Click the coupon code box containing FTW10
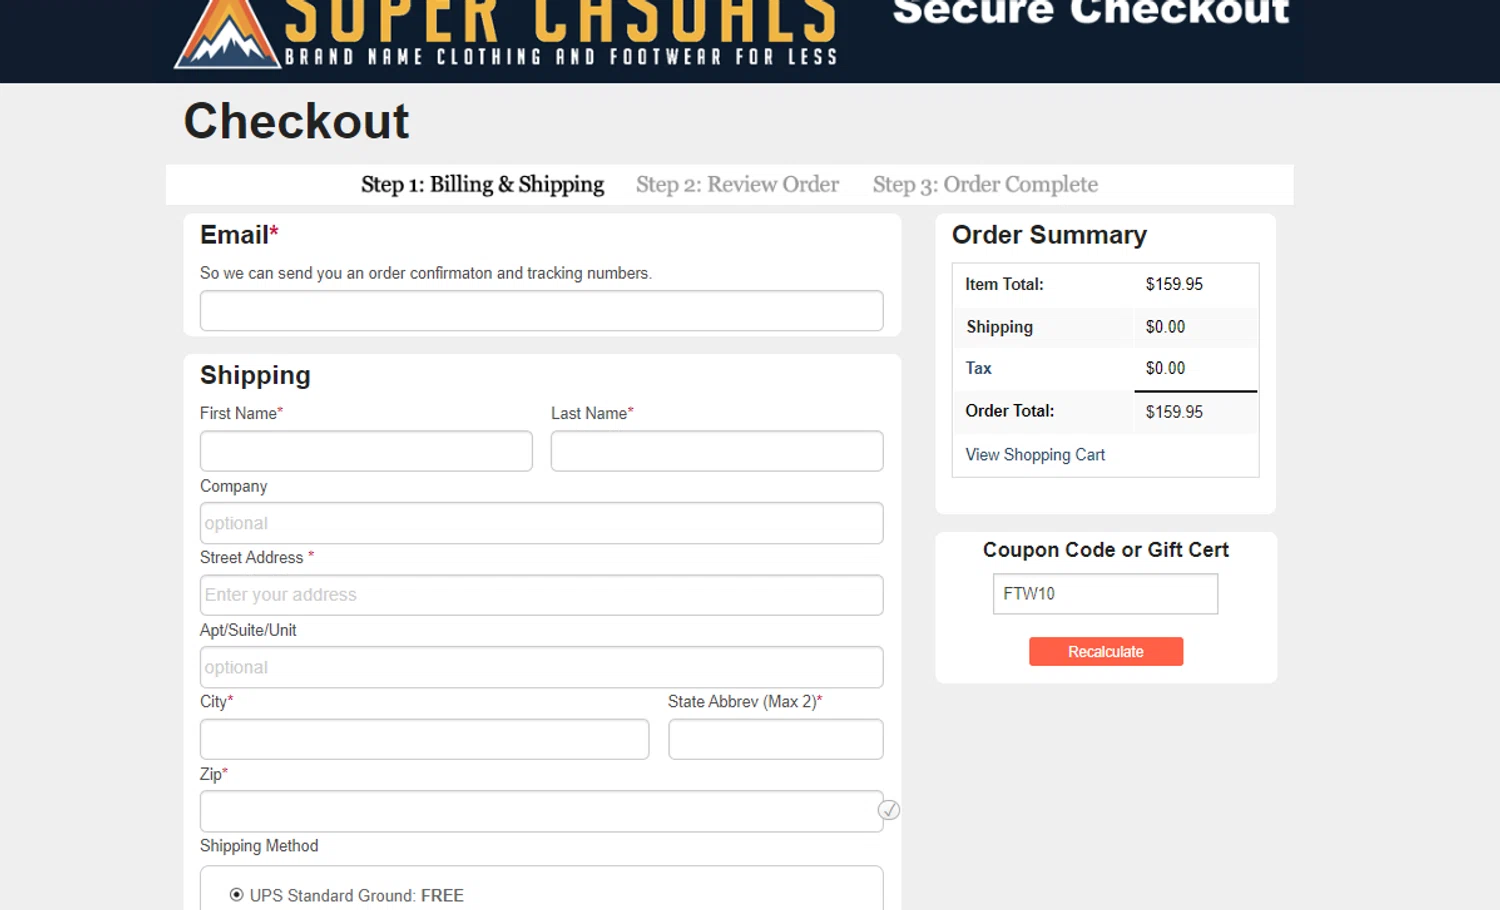The height and width of the screenshot is (910, 1500). tap(1105, 594)
